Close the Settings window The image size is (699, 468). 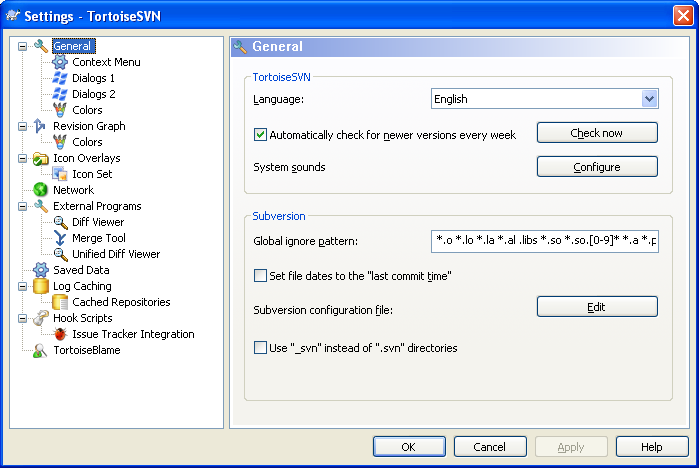(x=683, y=16)
